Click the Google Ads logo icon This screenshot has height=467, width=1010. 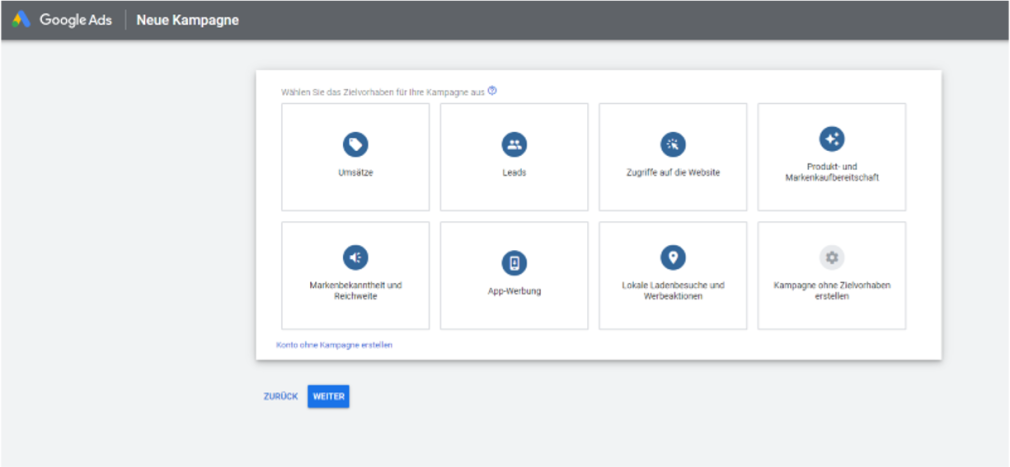[x=21, y=20]
